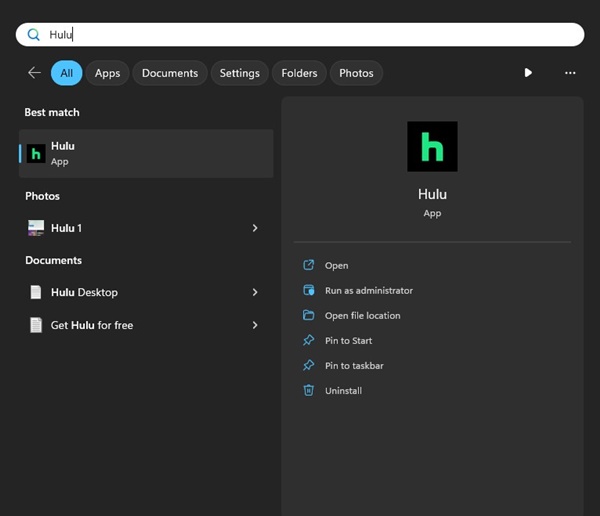
Task: Click the Uninstall trash can icon
Action: (x=308, y=390)
